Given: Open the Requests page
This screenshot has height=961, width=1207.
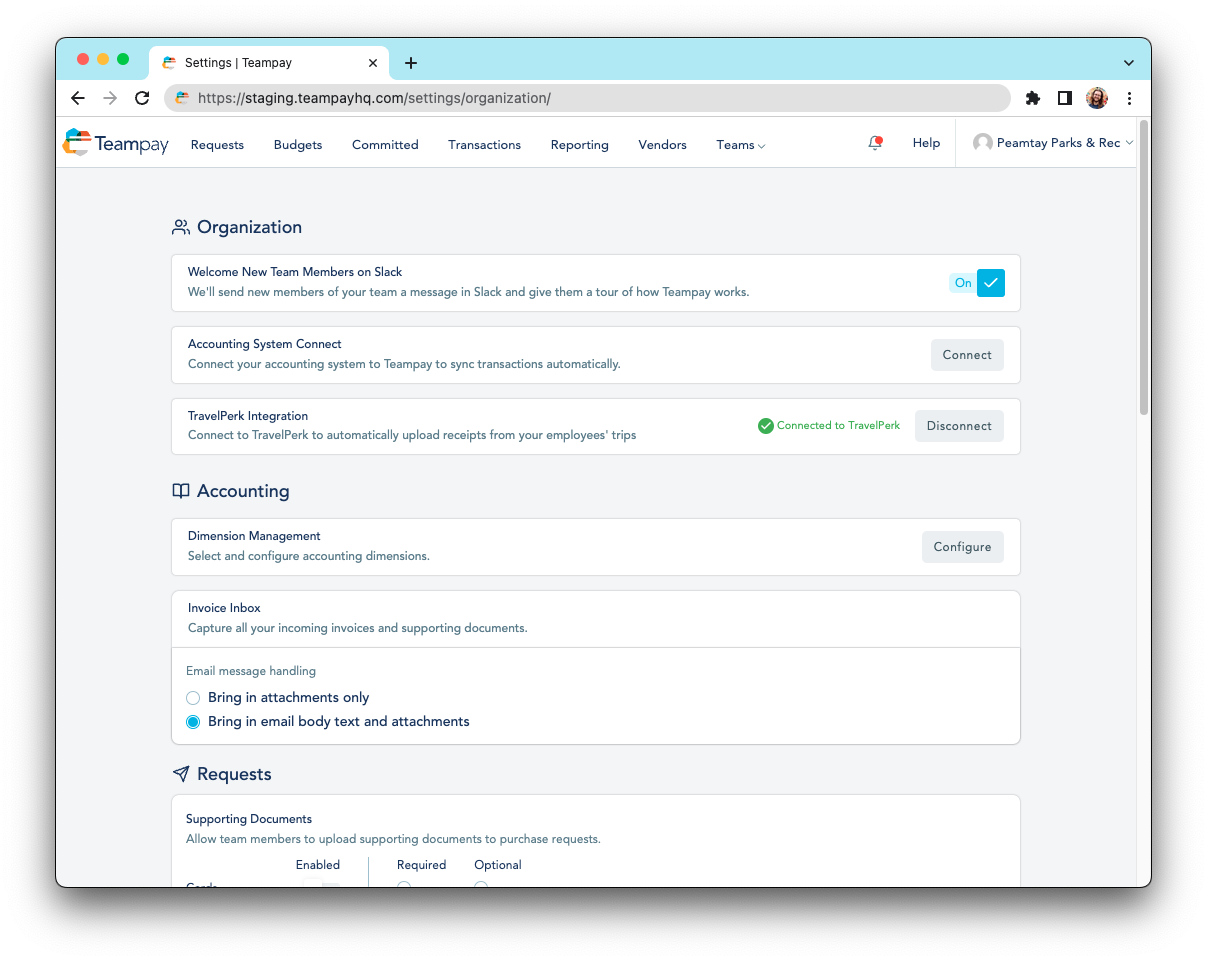Looking at the screenshot, I should point(217,145).
